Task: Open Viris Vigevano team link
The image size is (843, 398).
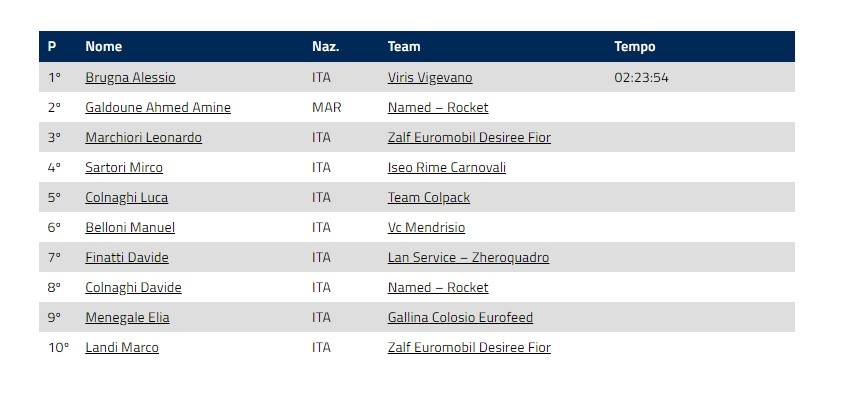Action: 430,77
